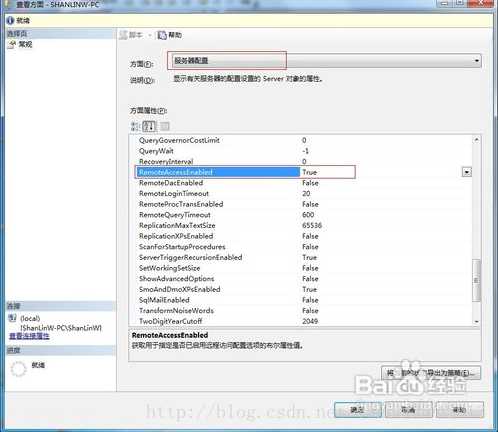Select the RemoteQueryTimeout property row
This screenshot has width=498, height=432.
[301, 215]
